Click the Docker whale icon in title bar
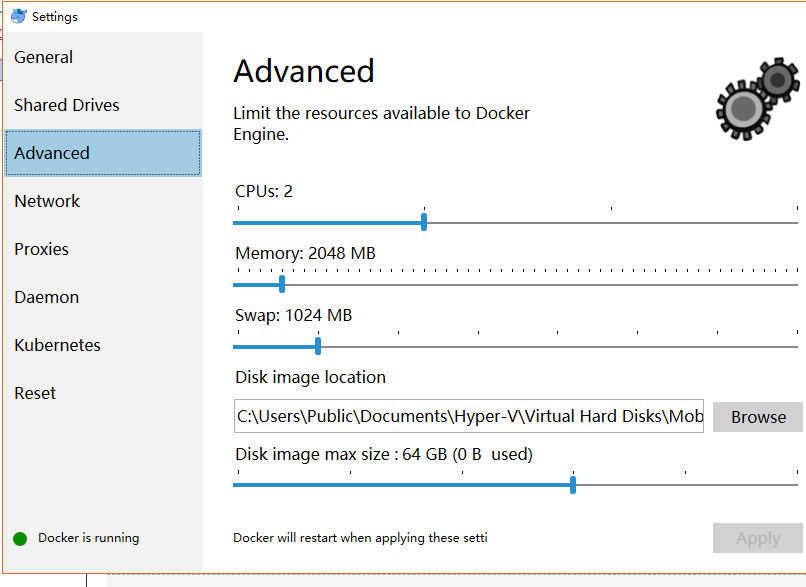Screen dimensions: 806x587 coord(19,16)
